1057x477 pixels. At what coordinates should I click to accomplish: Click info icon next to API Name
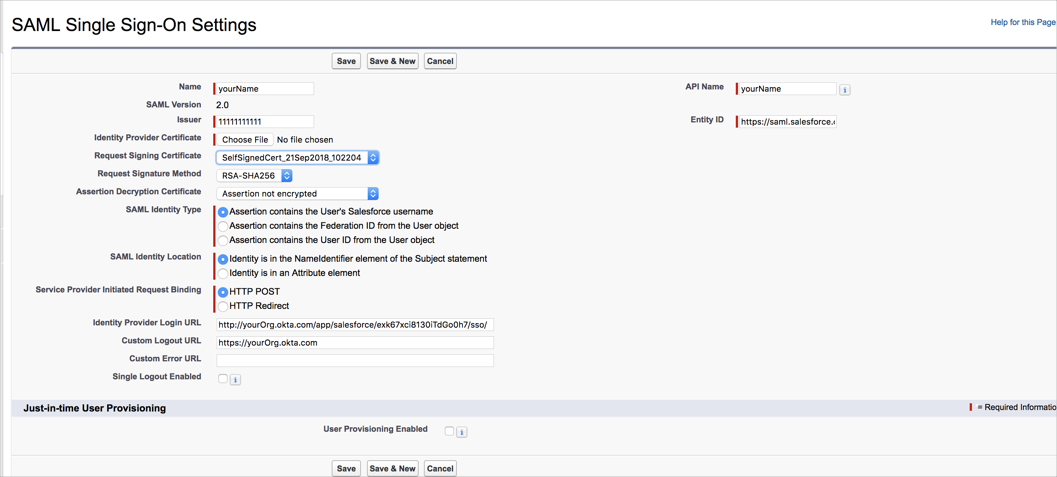(x=845, y=90)
